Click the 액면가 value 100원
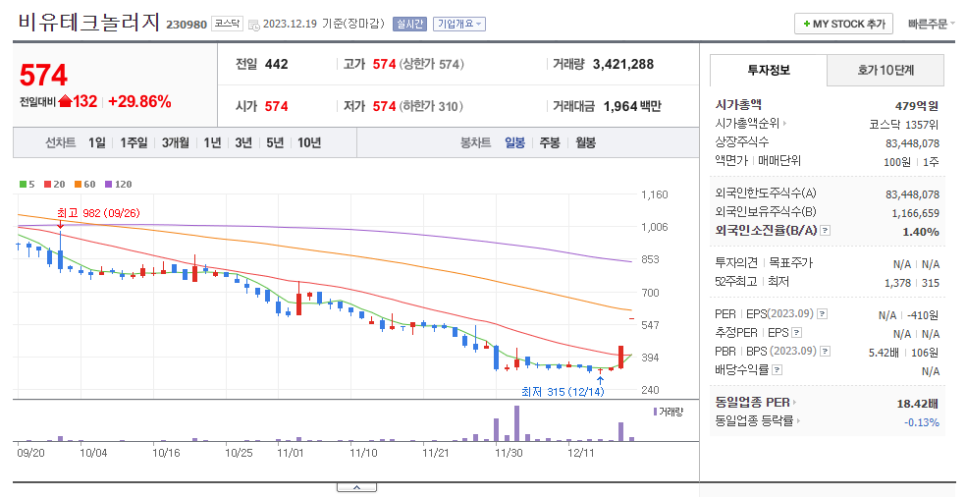 click(x=897, y=161)
